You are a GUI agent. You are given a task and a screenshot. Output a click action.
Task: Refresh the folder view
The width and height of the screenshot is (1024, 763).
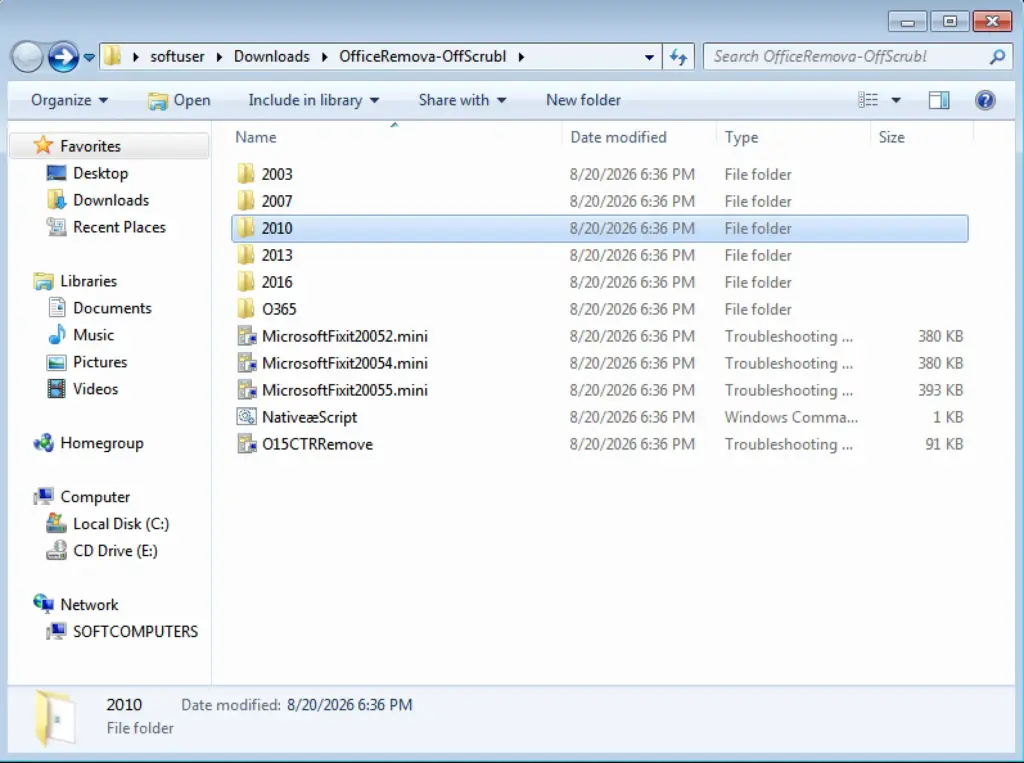679,57
